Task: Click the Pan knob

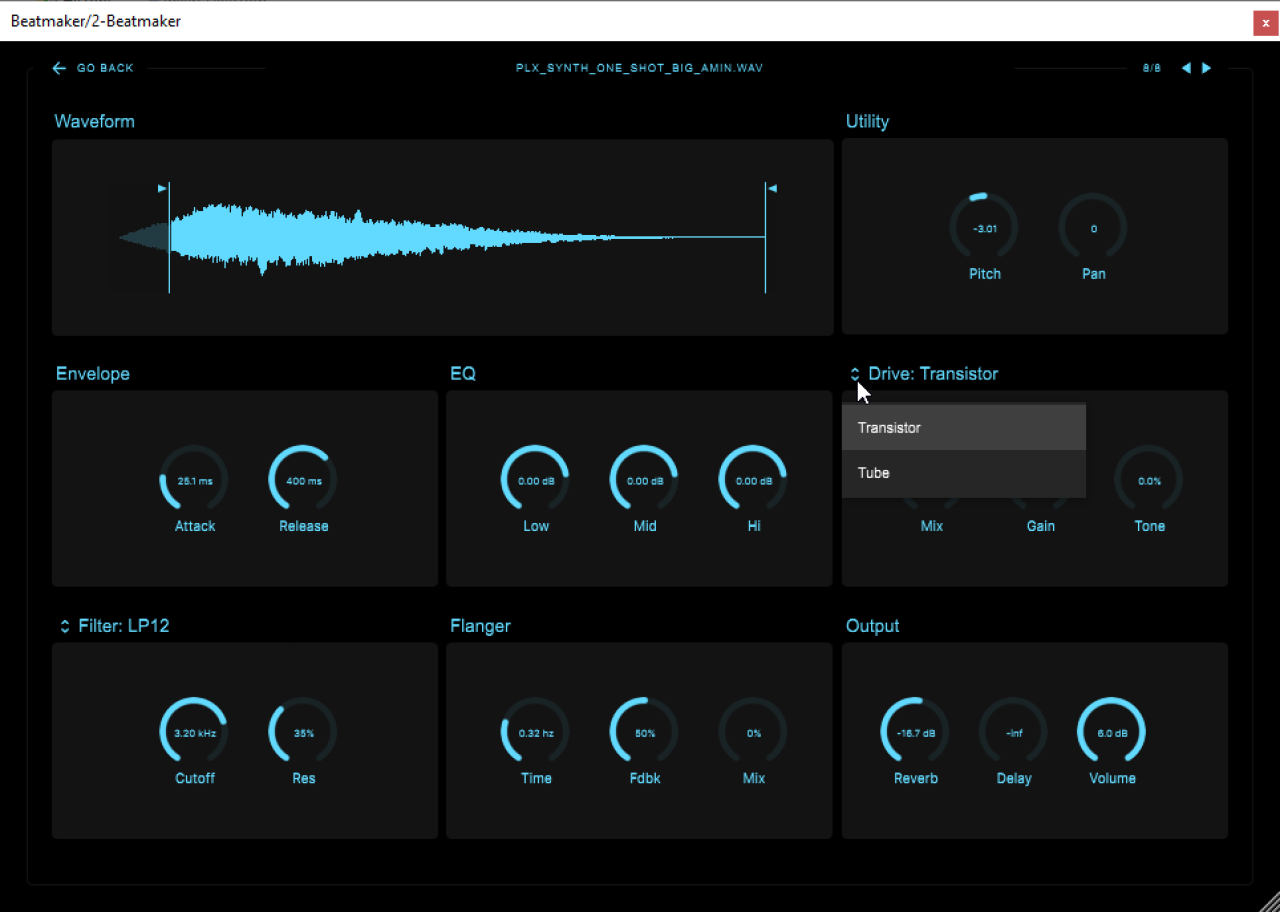Action: tap(1093, 228)
